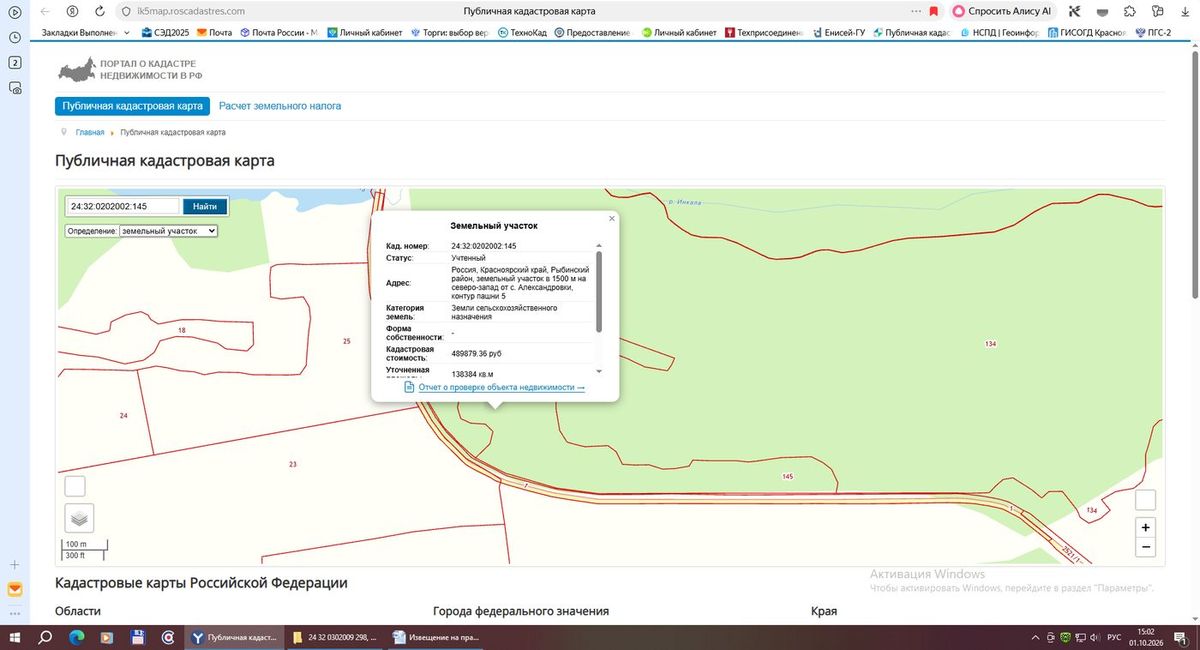The height and width of the screenshot is (650, 1200).
Task: Zoom out with the minus button
Action: [1146, 547]
